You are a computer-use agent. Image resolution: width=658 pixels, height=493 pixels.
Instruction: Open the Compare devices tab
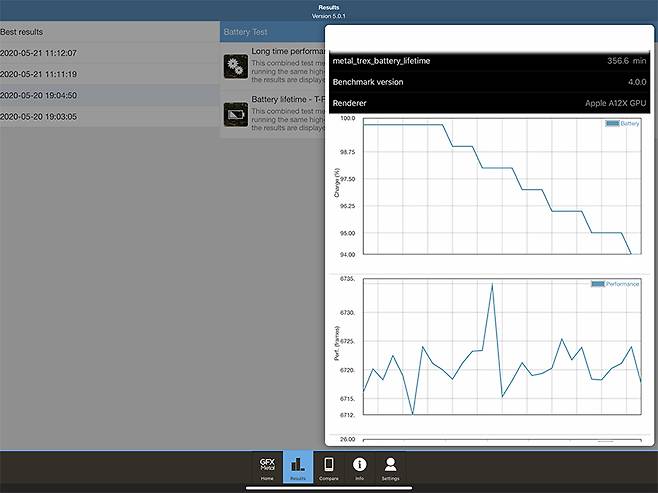[329, 468]
